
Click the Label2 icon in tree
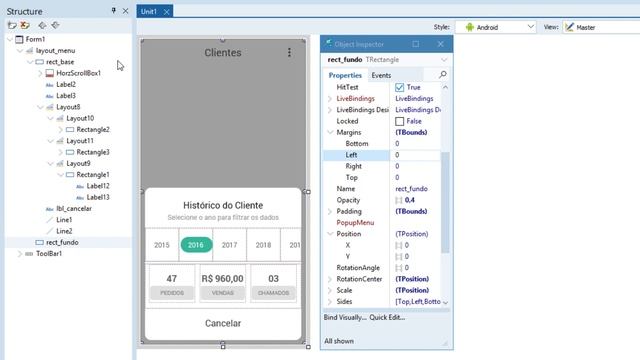50,85
